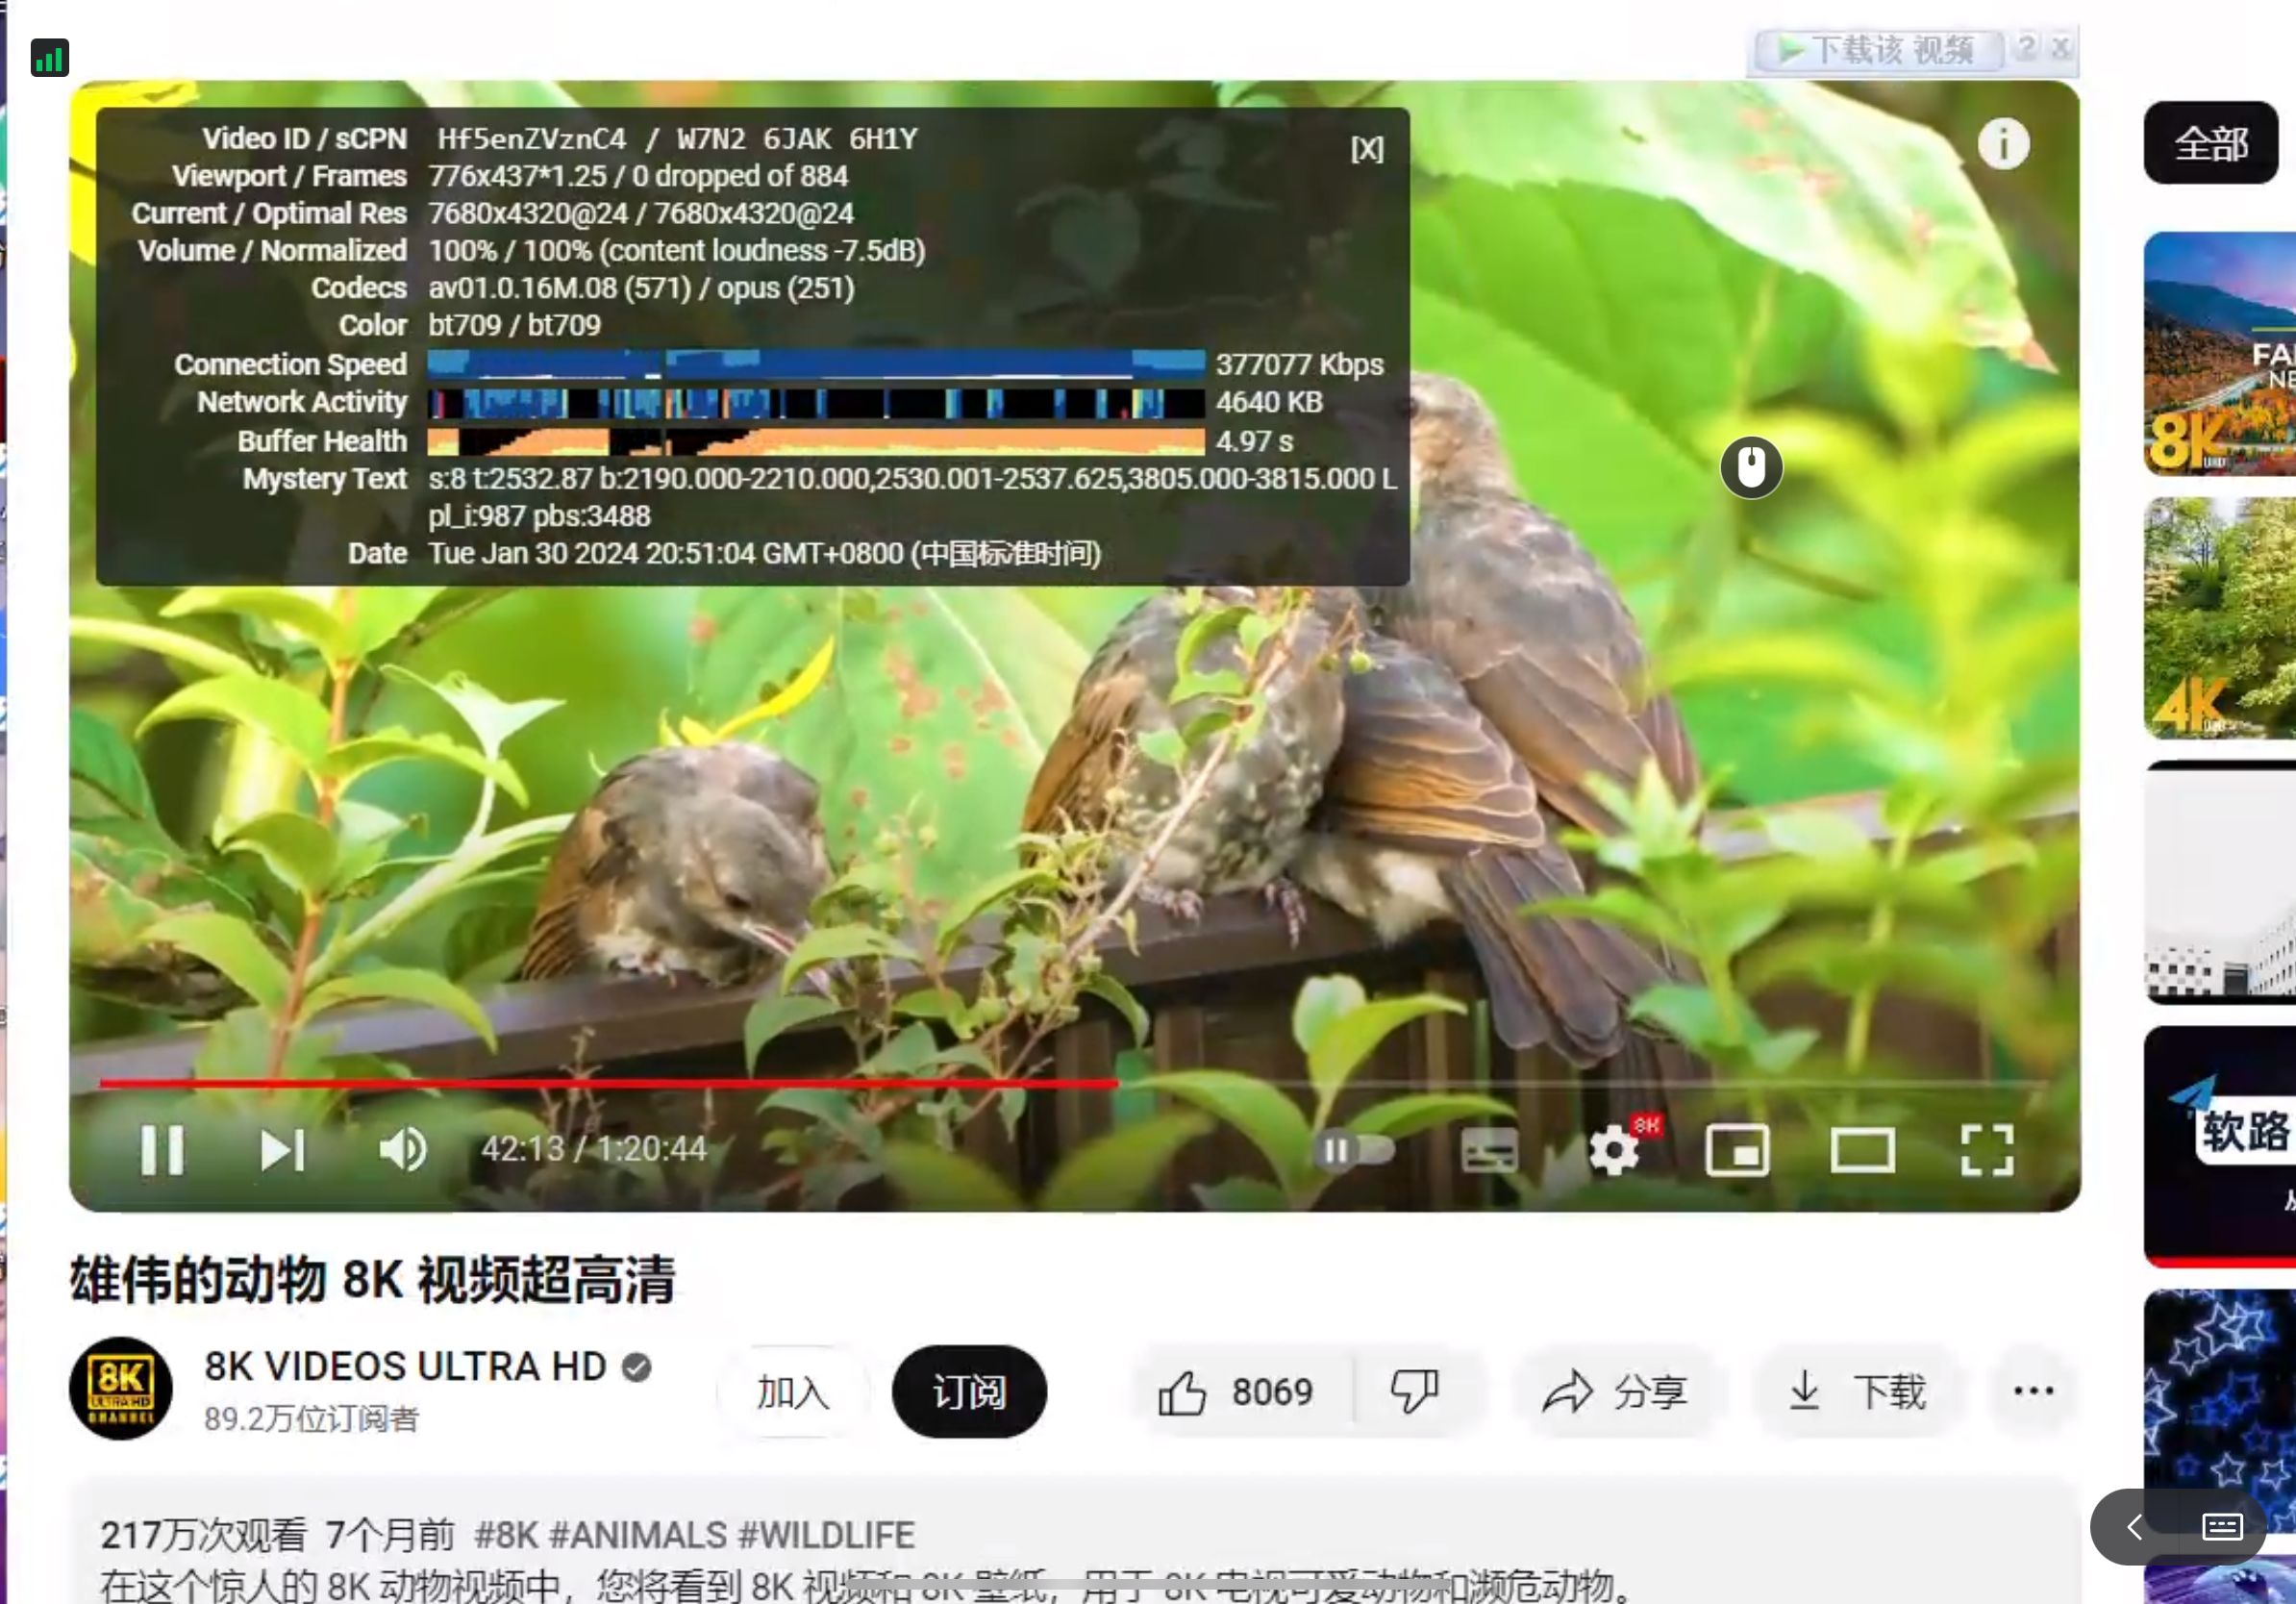Close the stats for nerds overlay
Screen dimensions: 2296x1604
click(x=1366, y=148)
